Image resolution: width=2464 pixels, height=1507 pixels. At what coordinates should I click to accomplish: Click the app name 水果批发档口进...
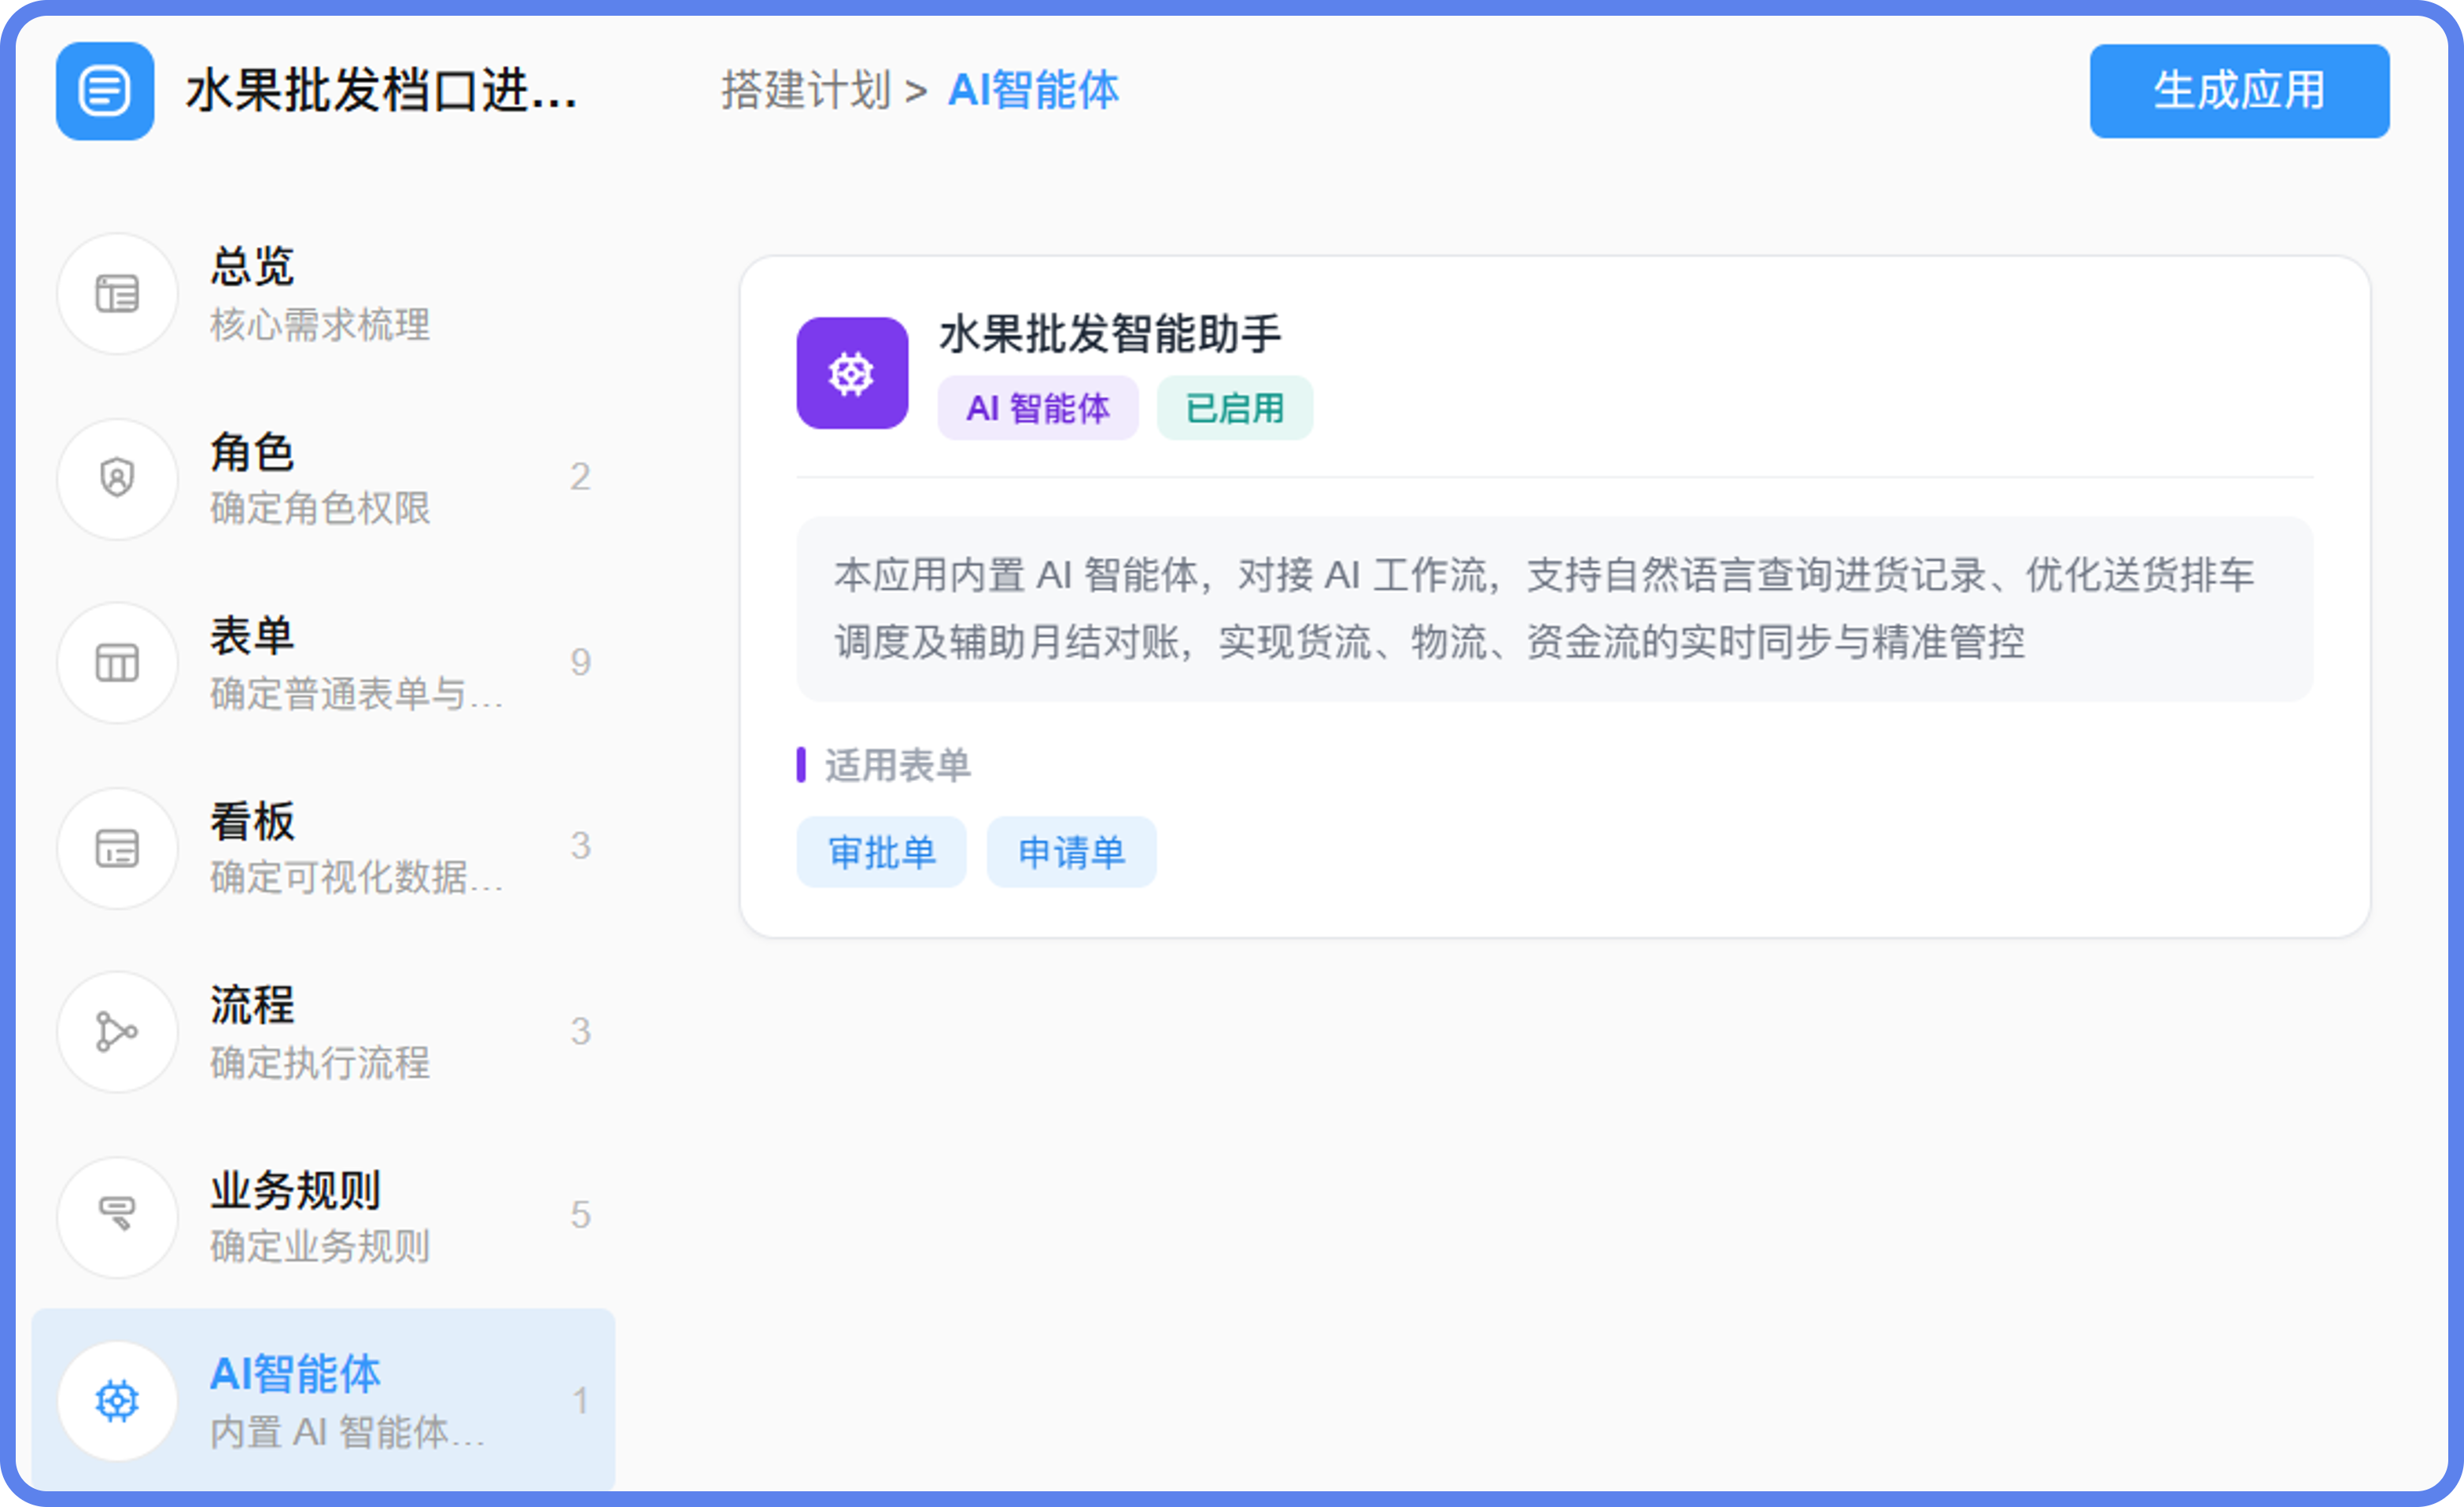382,91
